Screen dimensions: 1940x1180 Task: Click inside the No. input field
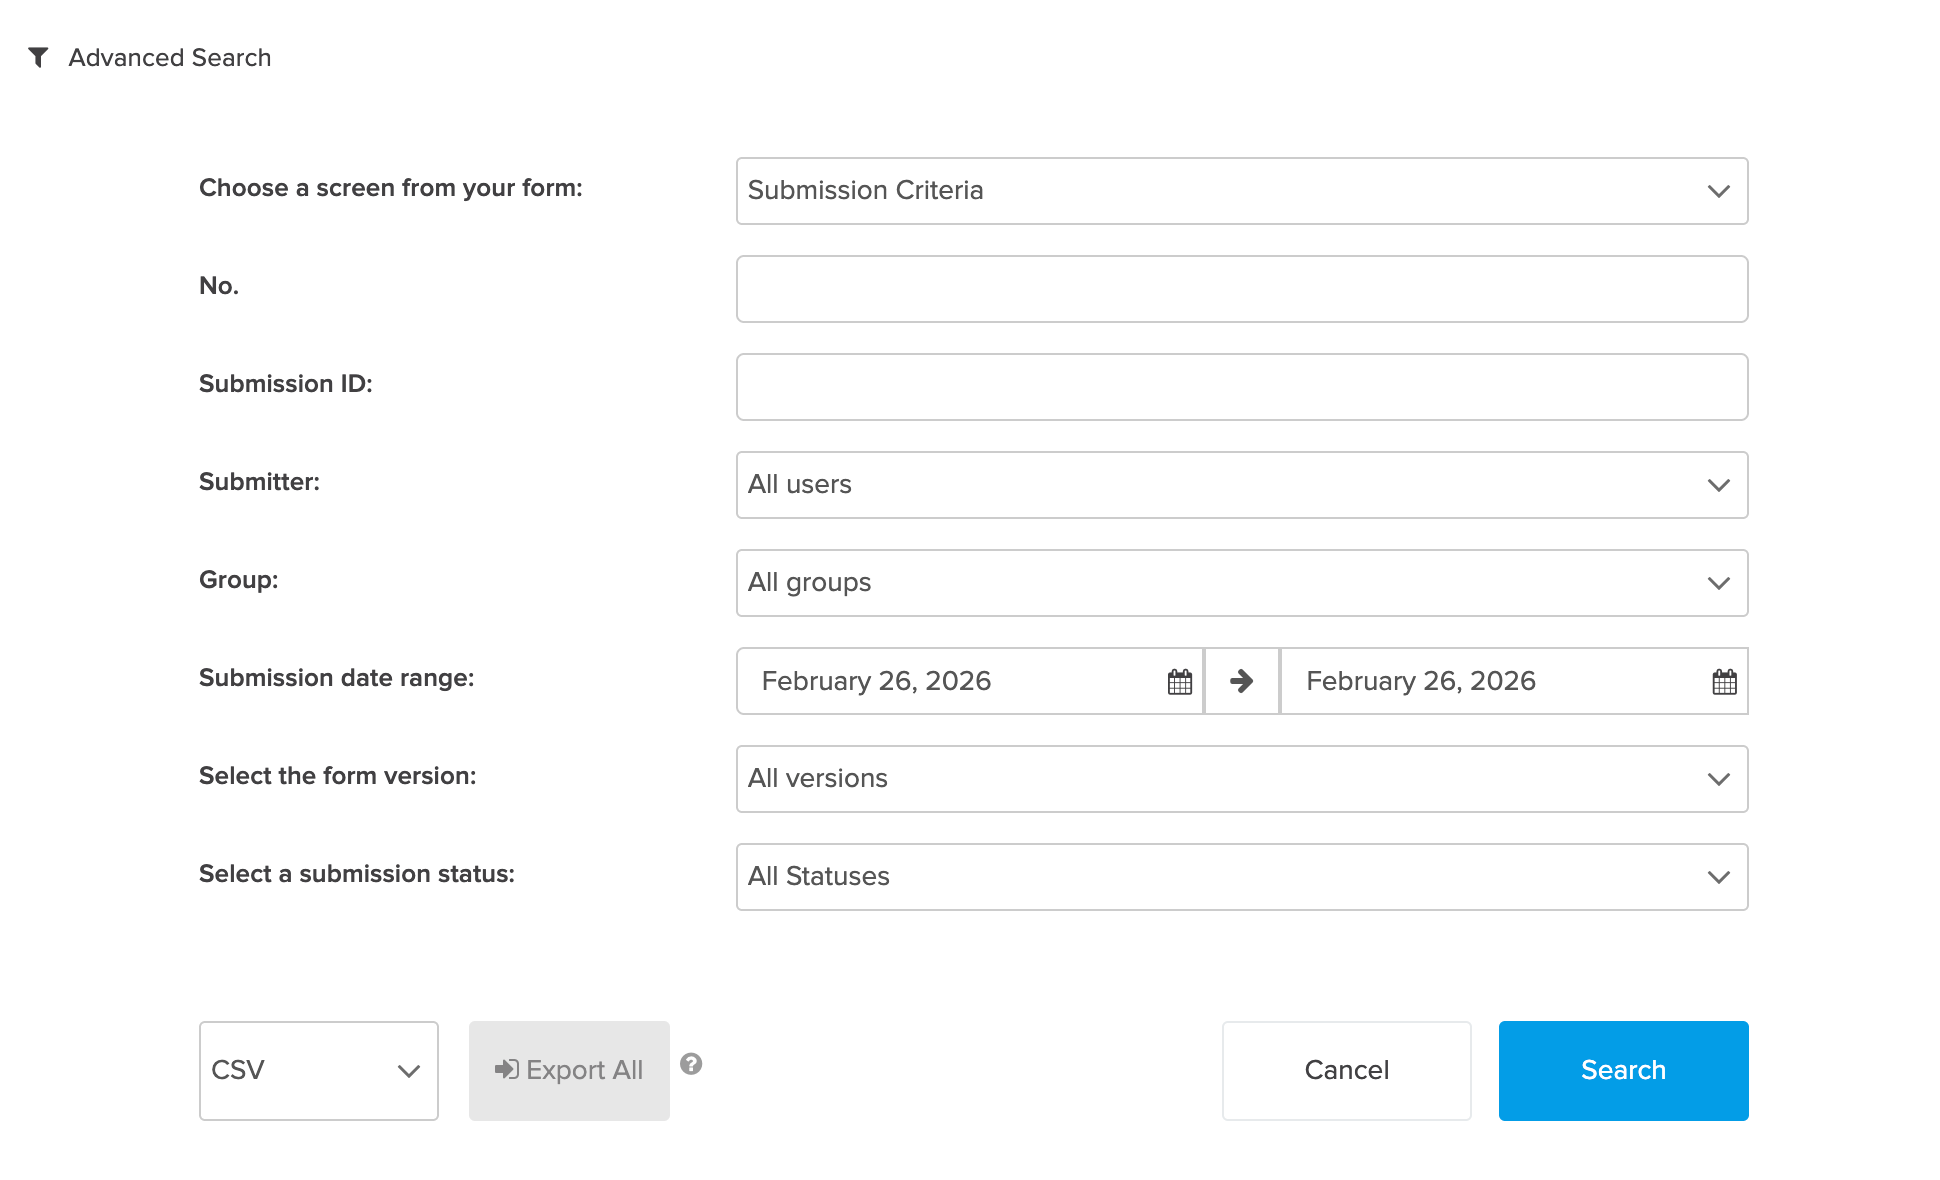[1241, 289]
